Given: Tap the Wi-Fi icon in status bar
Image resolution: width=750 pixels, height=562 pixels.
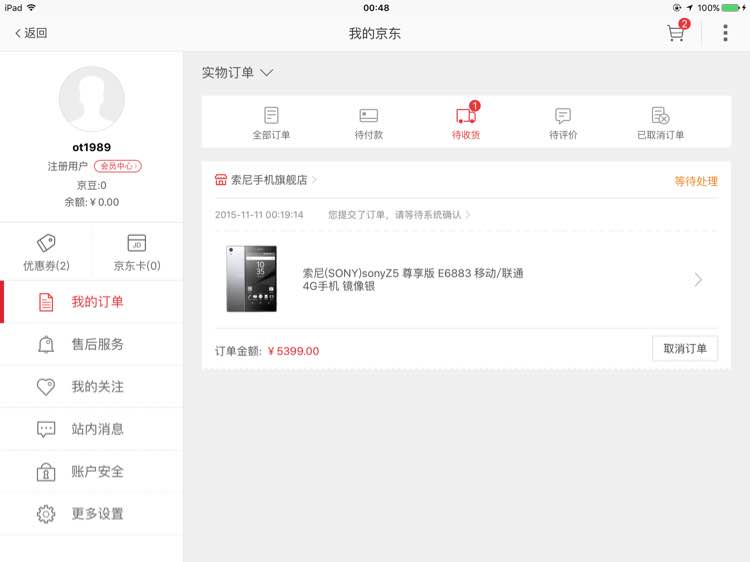Looking at the screenshot, I should point(31,8).
